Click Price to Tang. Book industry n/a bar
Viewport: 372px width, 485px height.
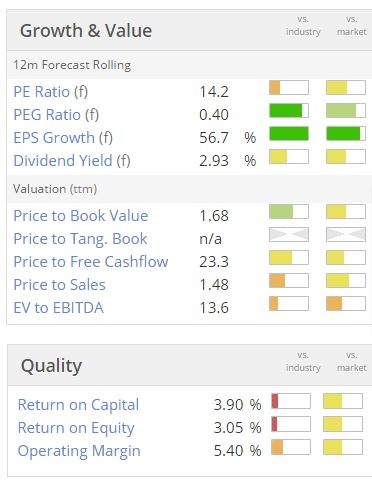point(289,235)
